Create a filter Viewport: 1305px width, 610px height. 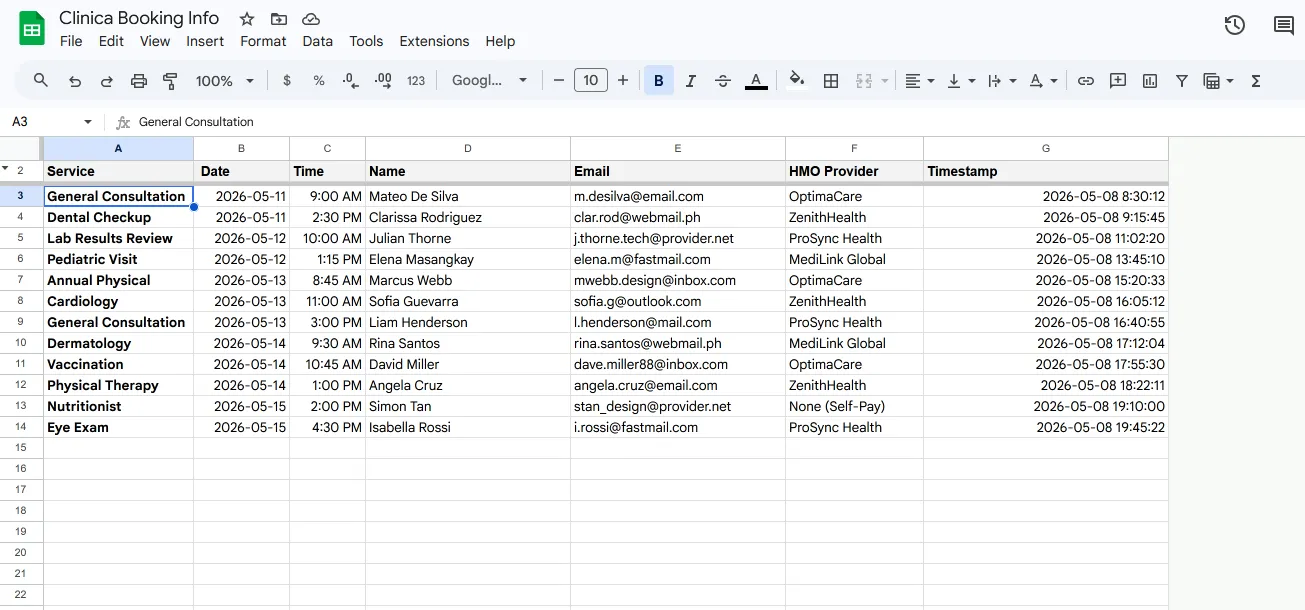1182,81
